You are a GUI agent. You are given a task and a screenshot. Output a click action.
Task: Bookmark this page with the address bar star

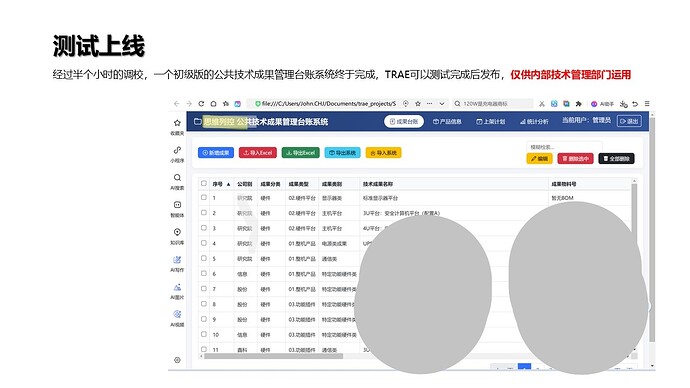(418, 104)
